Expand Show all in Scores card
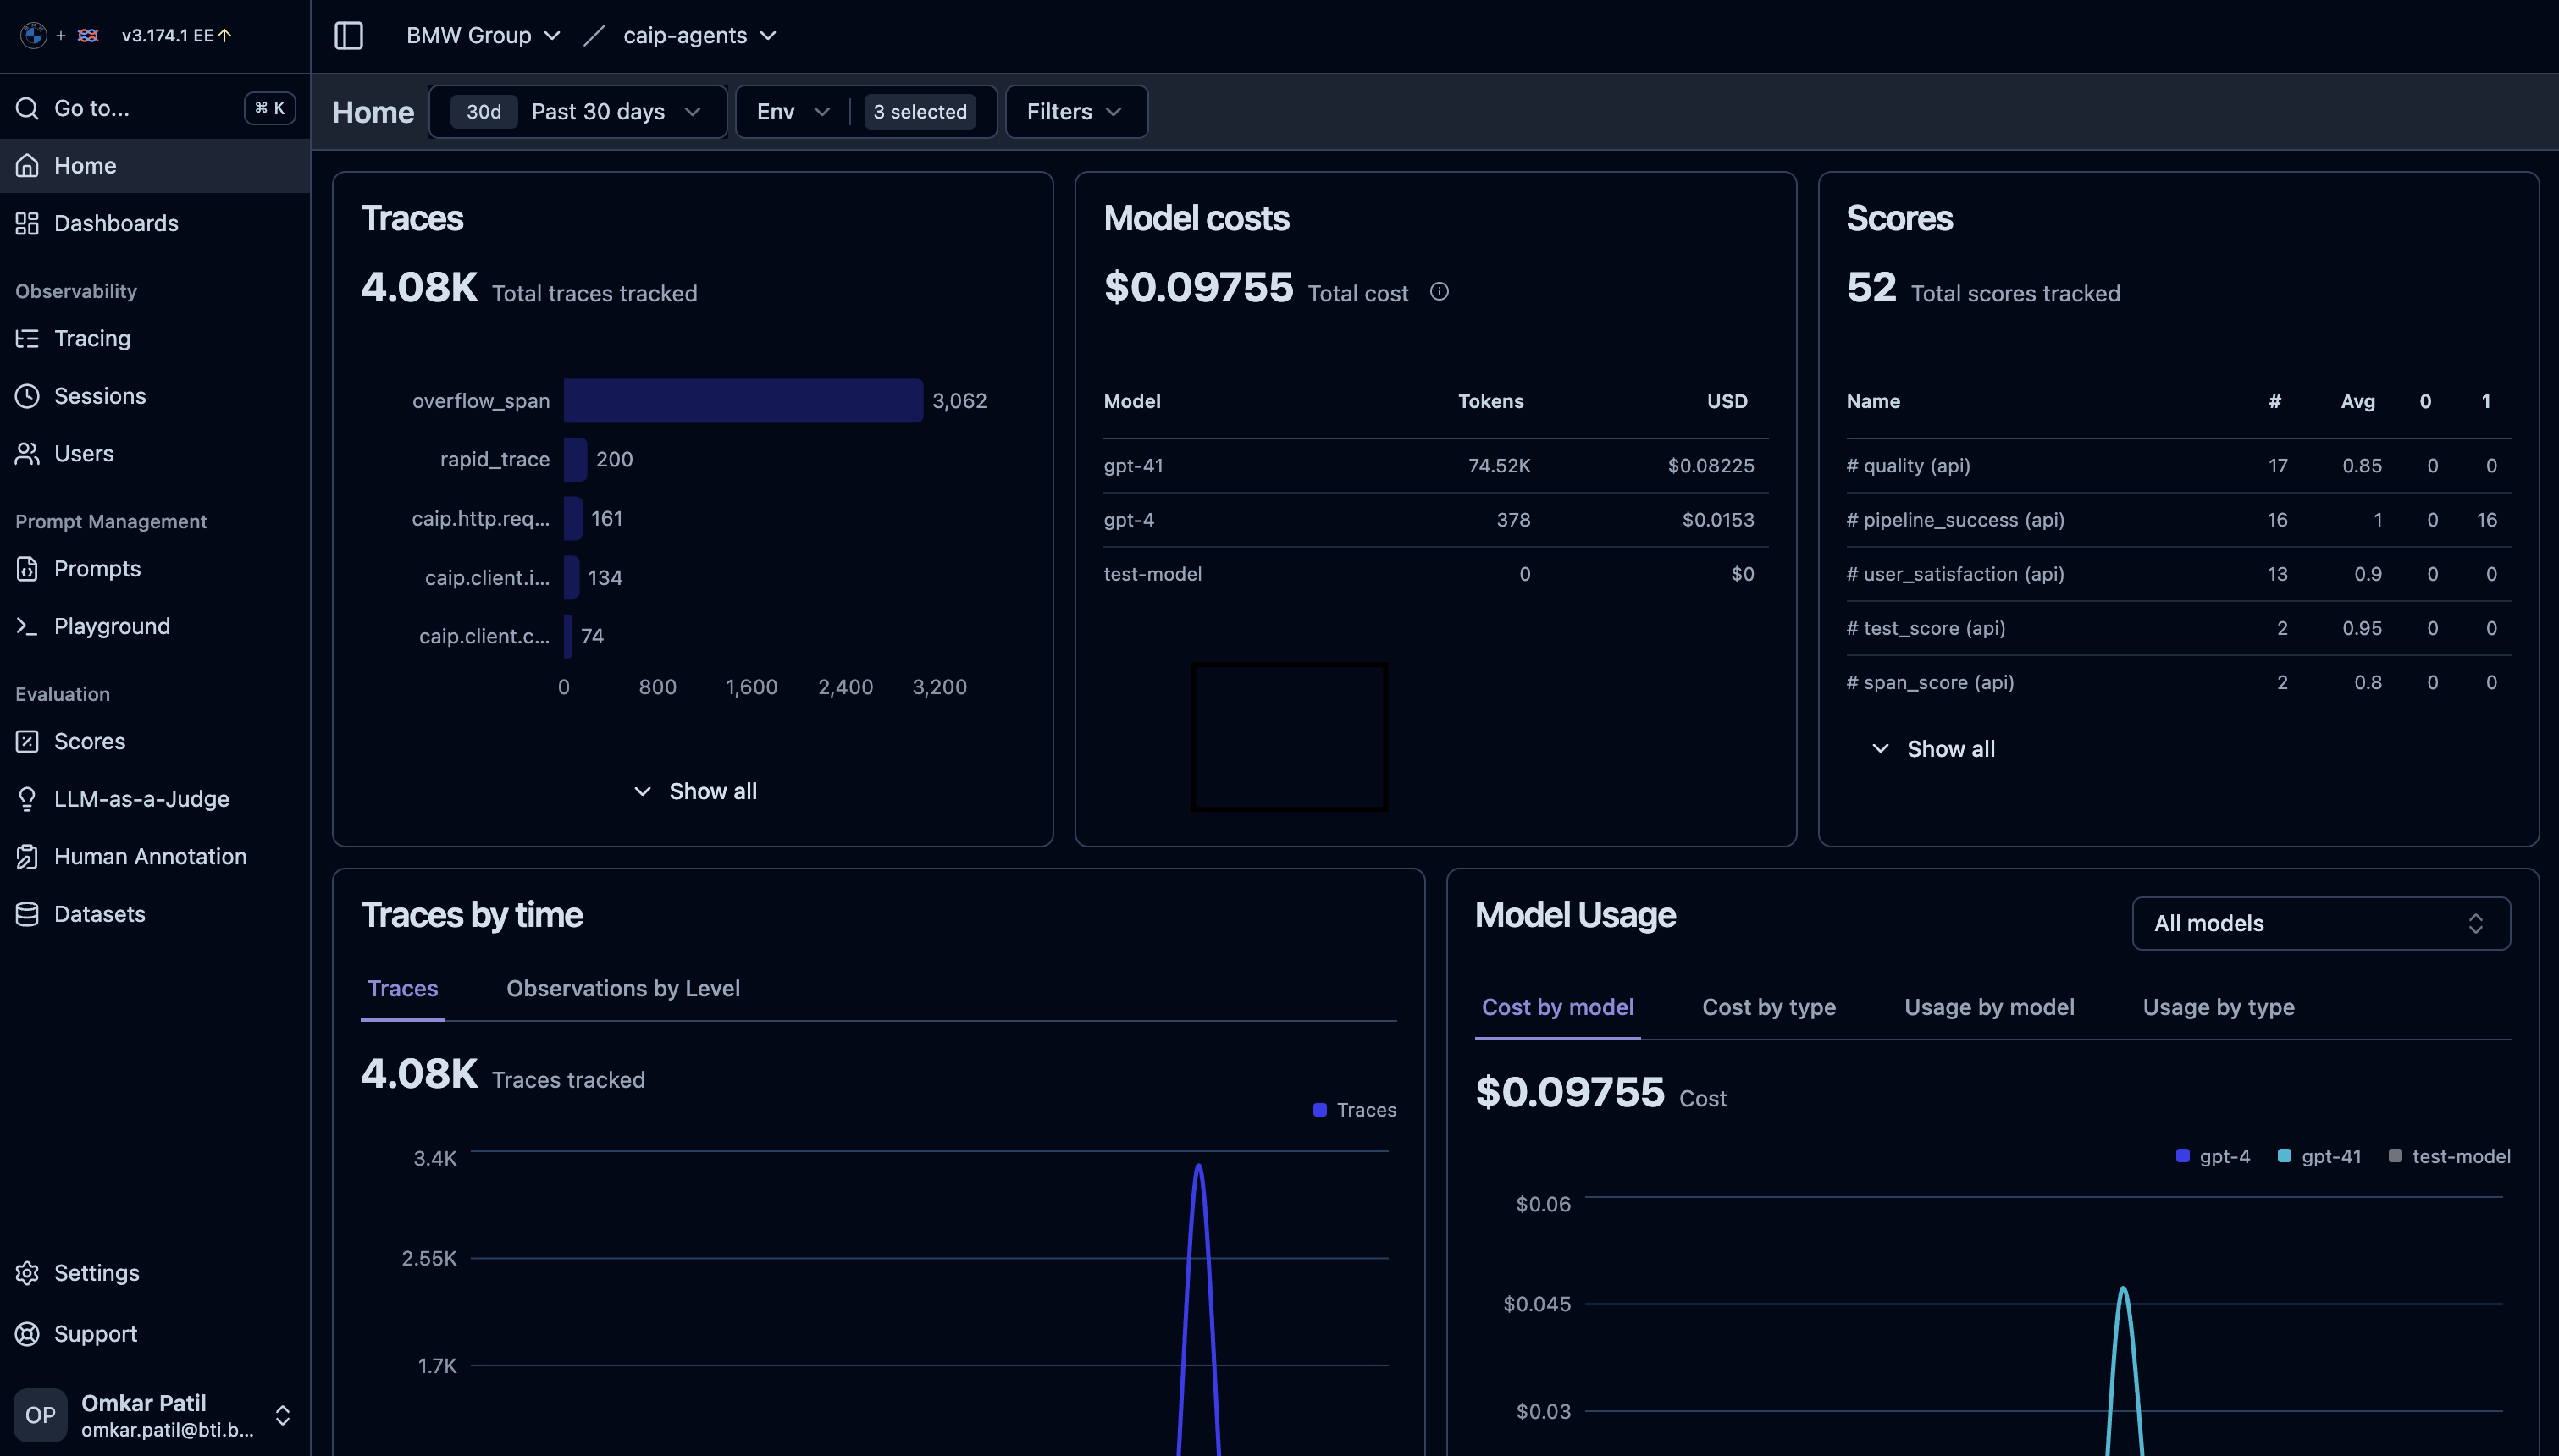 click(x=1932, y=749)
